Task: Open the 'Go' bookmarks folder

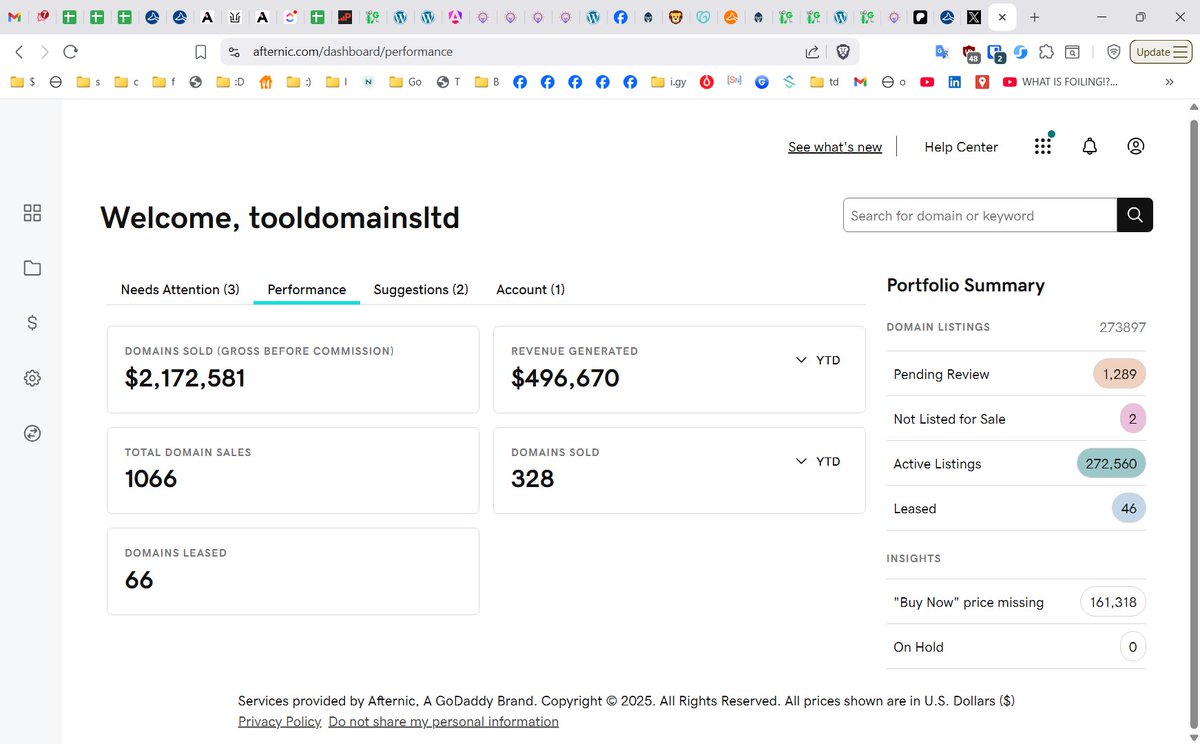Action: (x=405, y=82)
